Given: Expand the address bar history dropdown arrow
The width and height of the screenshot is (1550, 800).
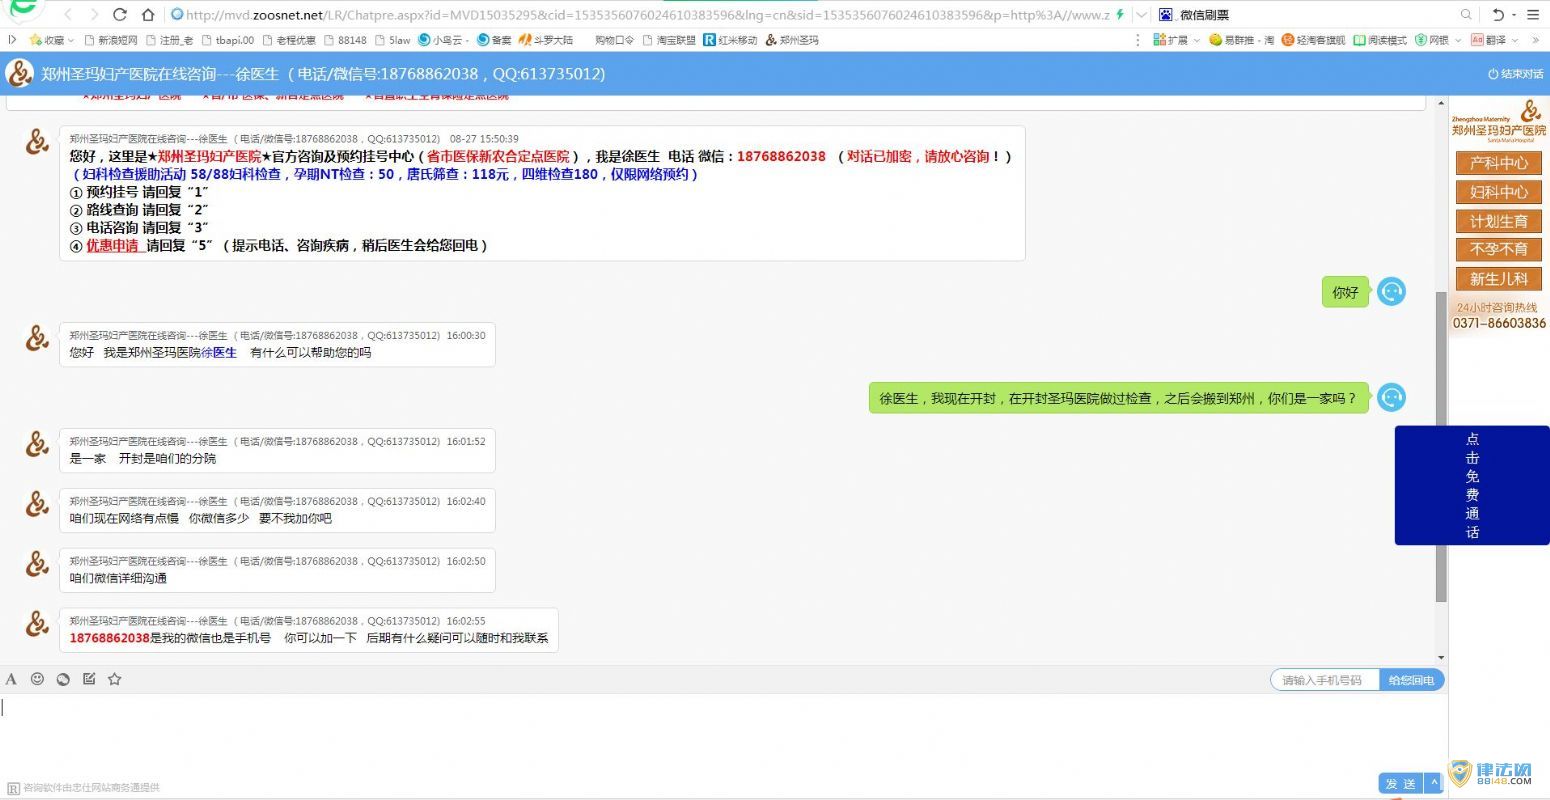Looking at the screenshot, I should [1141, 14].
